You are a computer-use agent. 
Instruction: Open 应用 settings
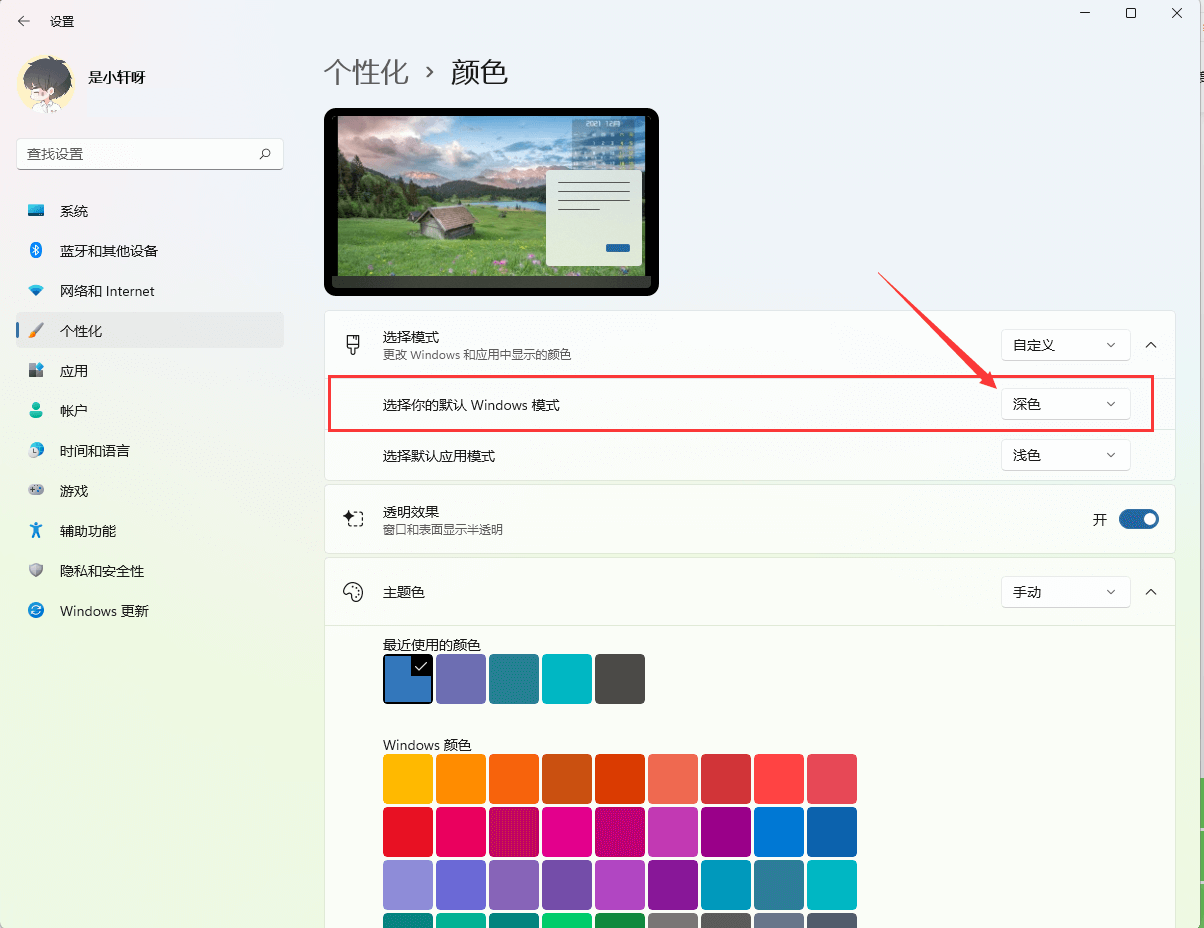tap(72, 370)
